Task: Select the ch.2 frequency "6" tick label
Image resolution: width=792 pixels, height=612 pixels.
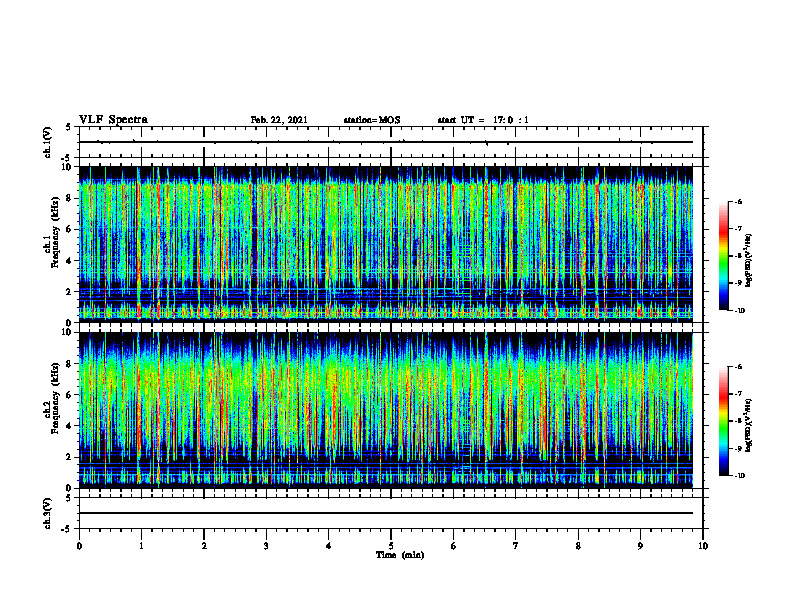Action: tap(71, 395)
